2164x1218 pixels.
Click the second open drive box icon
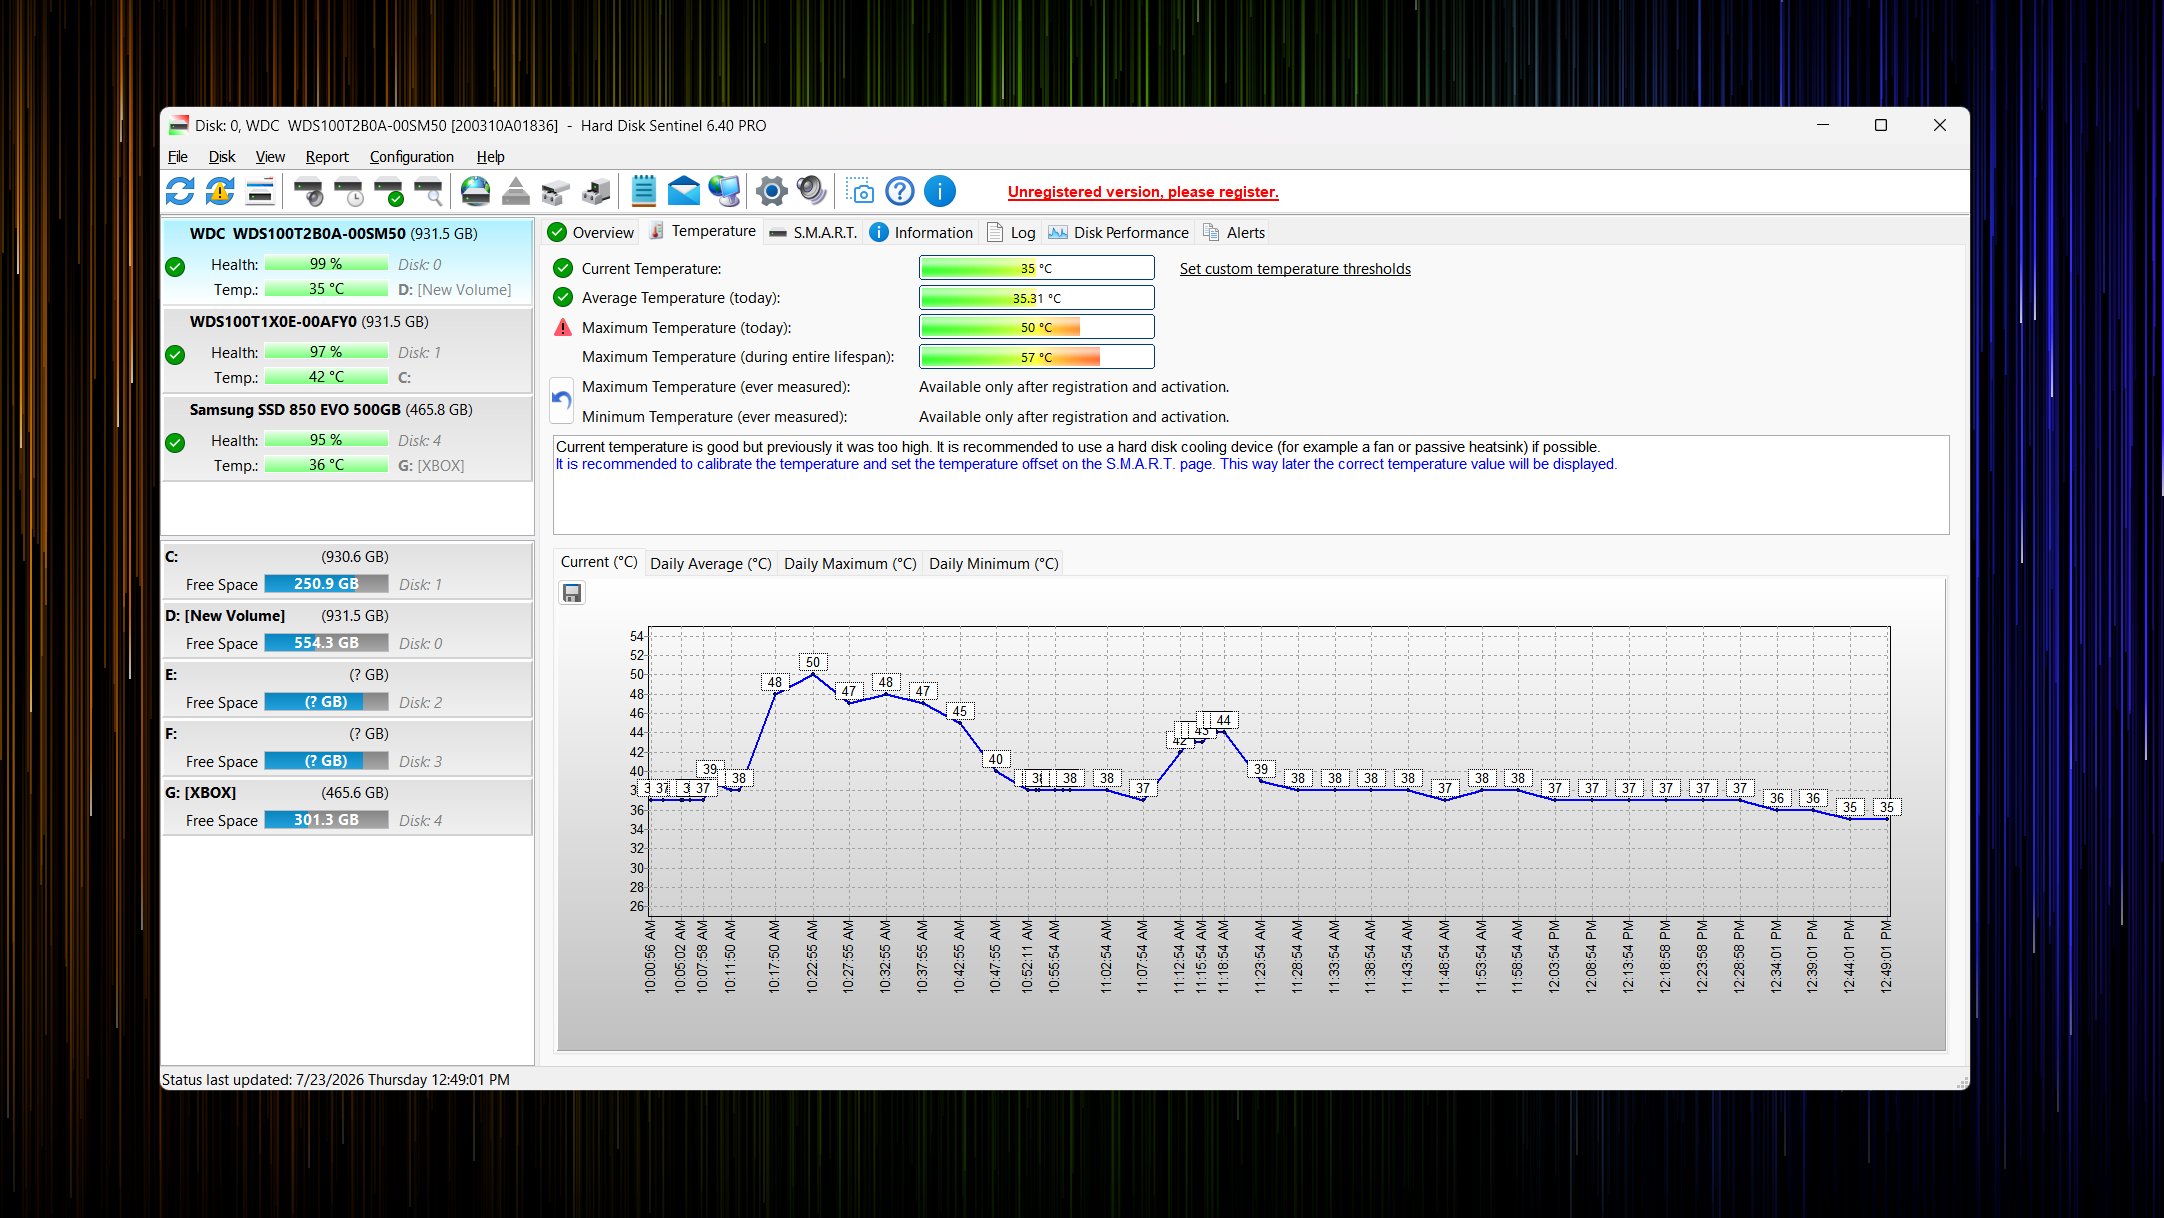click(x=596, y=191)
